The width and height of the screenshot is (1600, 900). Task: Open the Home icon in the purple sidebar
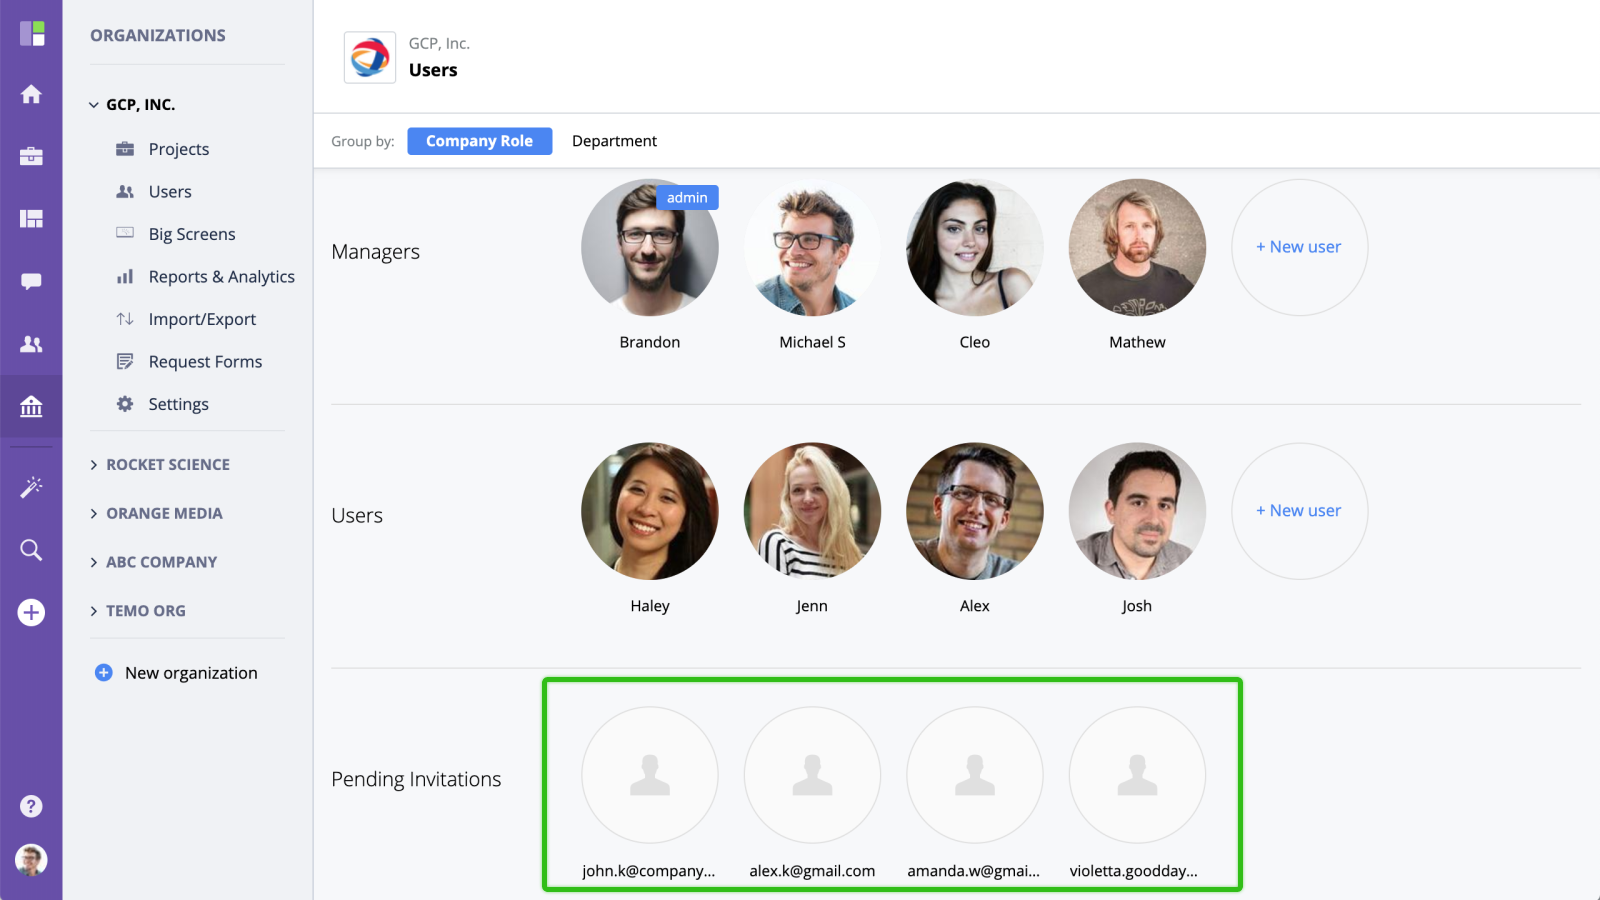[31, 94]
